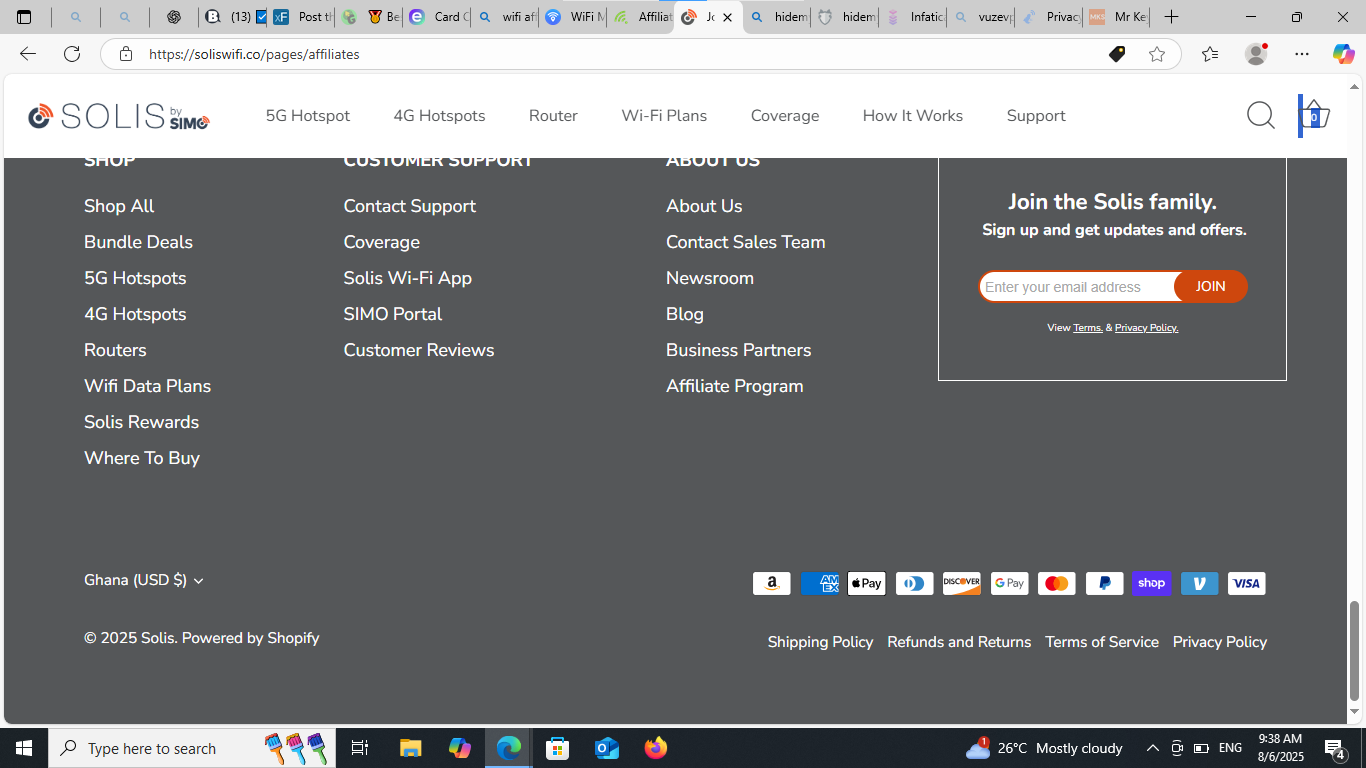
Task: Open the Wi-Fi Plans menu item
Action: [664, 116]
